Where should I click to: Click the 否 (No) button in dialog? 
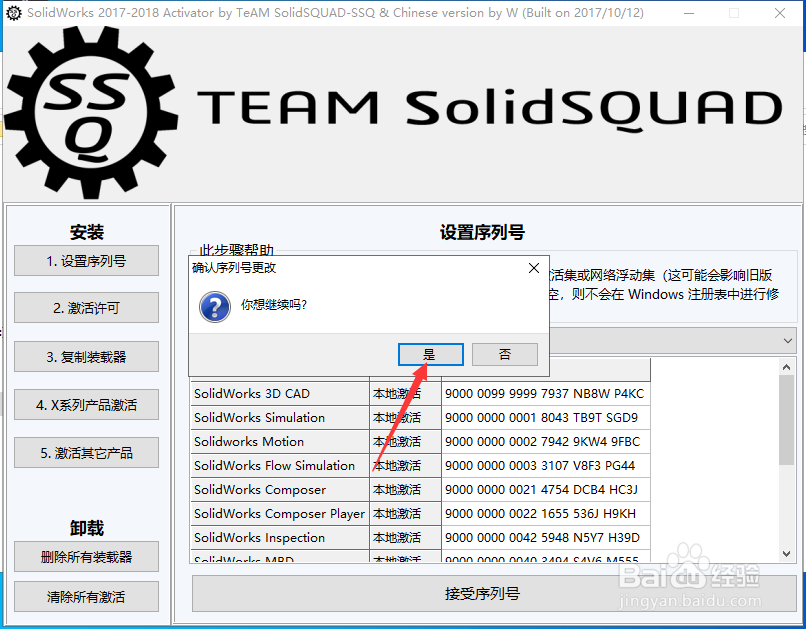click(505, 355)
